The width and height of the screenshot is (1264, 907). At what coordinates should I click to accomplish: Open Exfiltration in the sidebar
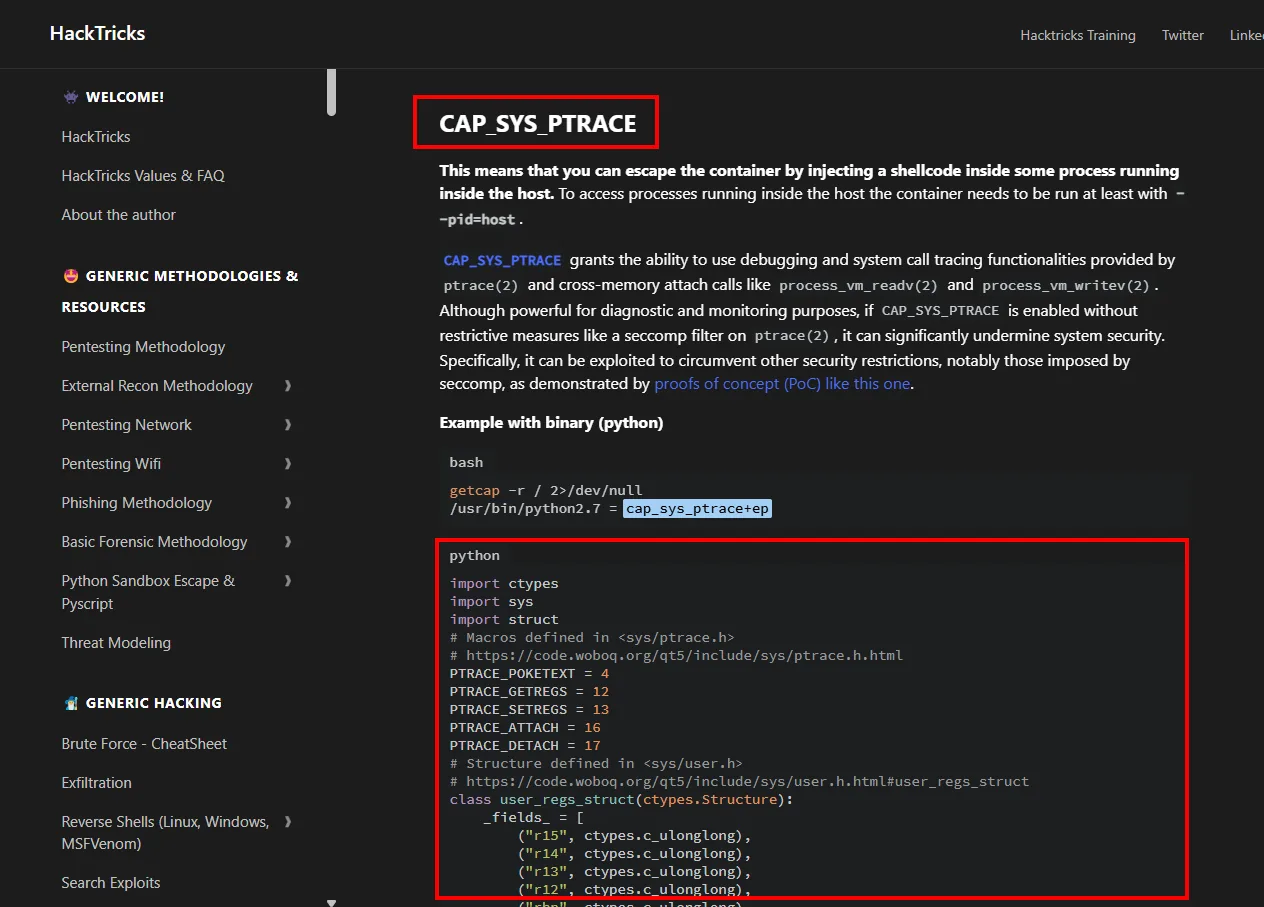[96, 783]
